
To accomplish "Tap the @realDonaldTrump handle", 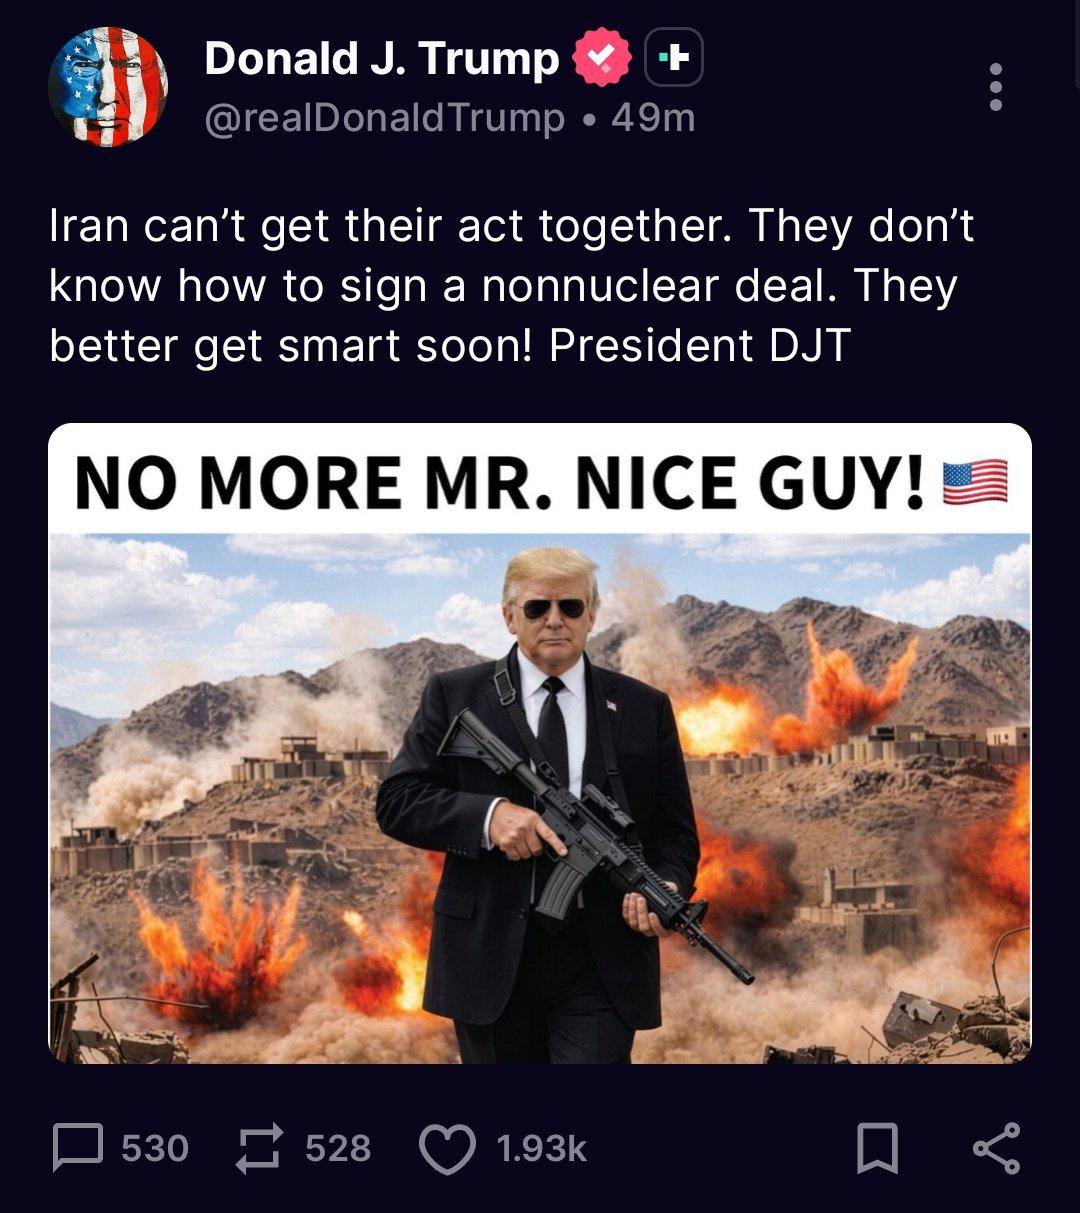I will 385,119.
